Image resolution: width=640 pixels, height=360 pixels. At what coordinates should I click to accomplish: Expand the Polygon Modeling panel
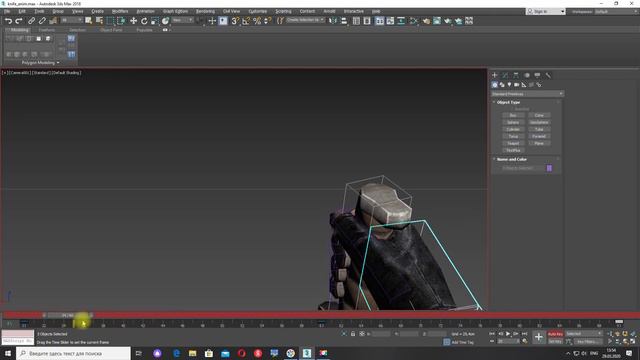(x=40, y=63)
